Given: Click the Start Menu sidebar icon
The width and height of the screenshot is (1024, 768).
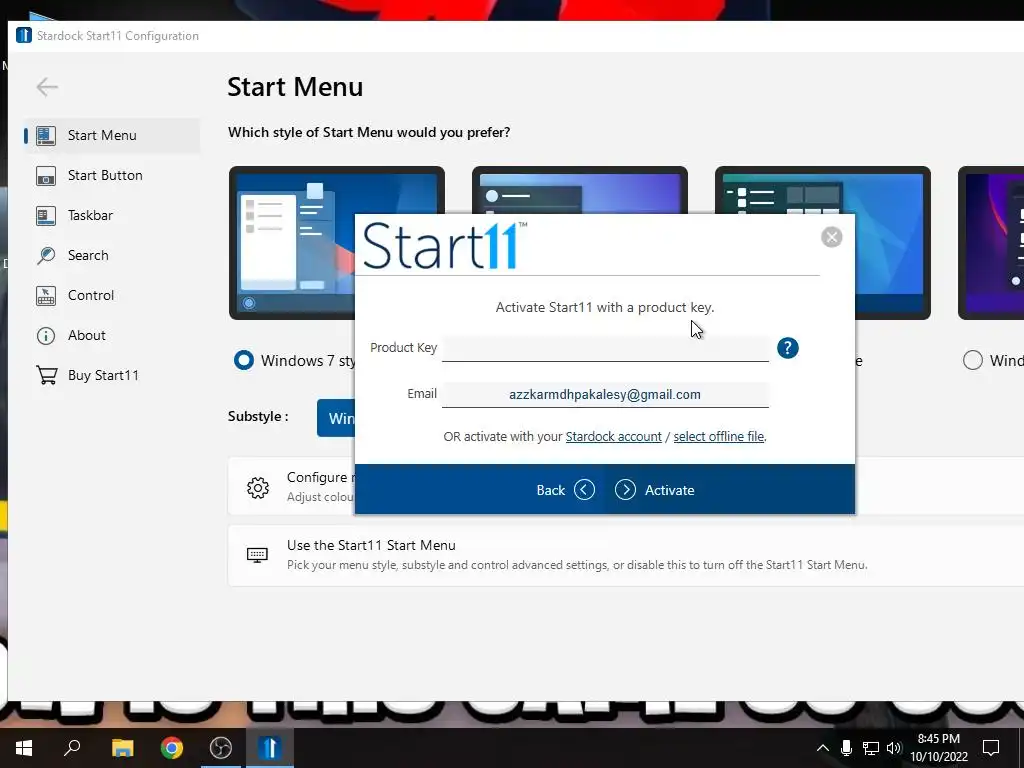Looking at the screenshot, I should [46, 135].
